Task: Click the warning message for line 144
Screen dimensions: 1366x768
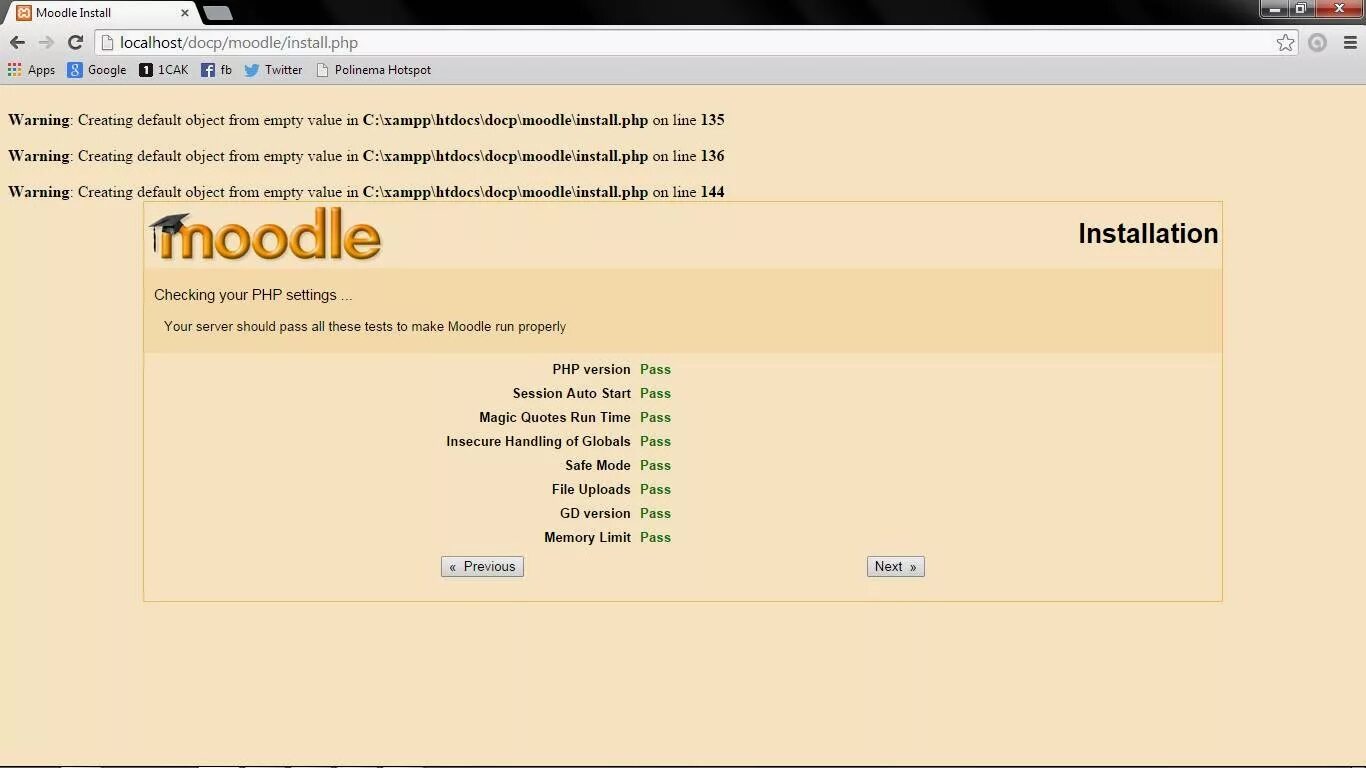Action: click(x=366, y=192)
